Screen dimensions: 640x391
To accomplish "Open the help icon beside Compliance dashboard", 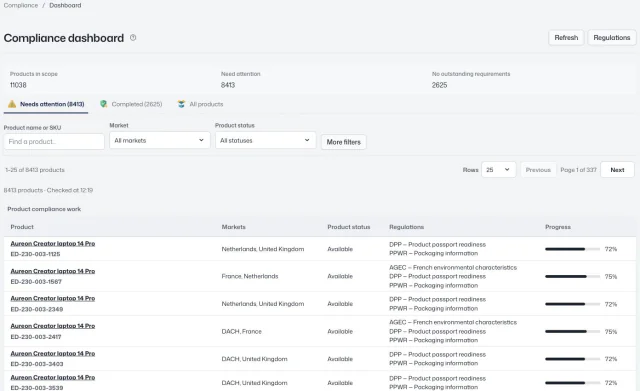I will point(133,38).
